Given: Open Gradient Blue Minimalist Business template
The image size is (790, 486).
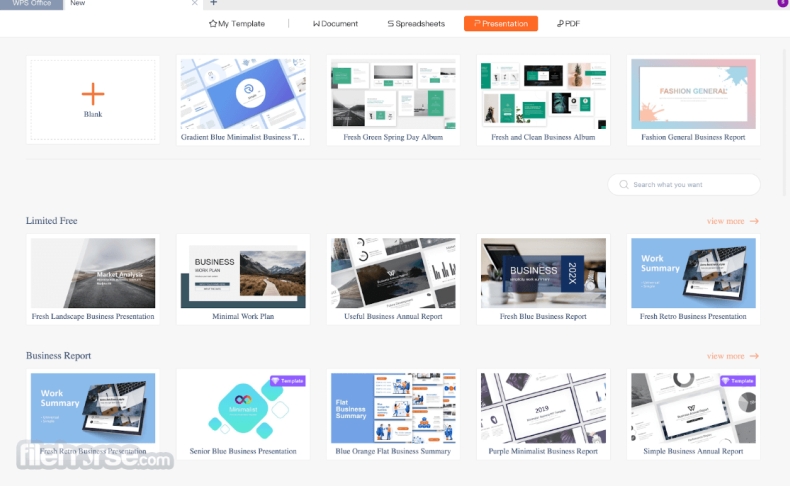Looking at the screenshot, I should (x=243, y=94).
